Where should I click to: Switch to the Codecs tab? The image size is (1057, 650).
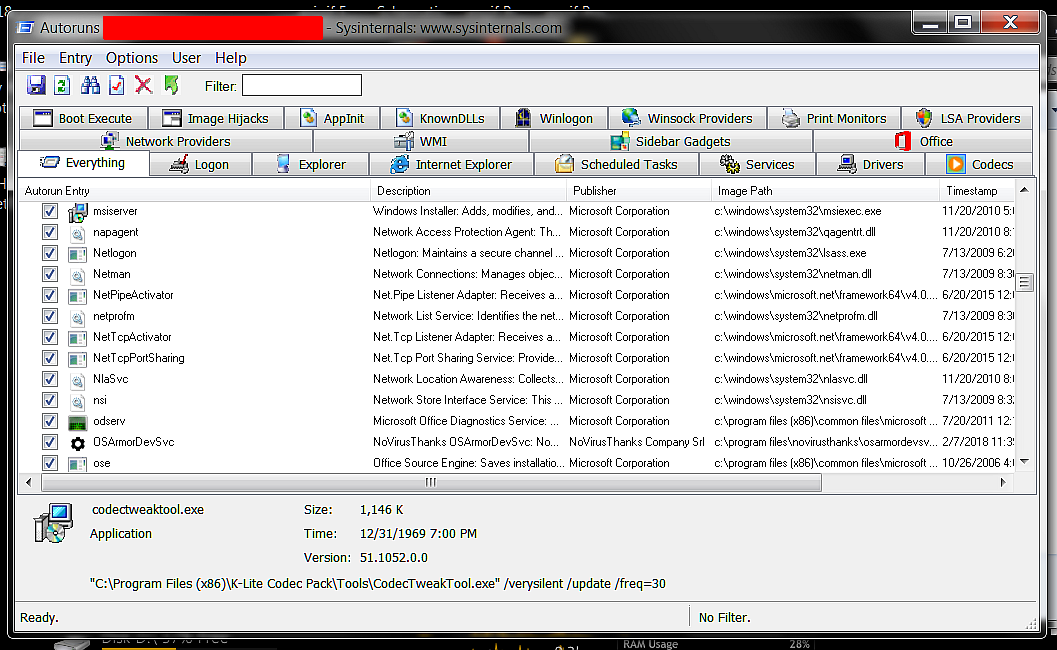(979, 165)
